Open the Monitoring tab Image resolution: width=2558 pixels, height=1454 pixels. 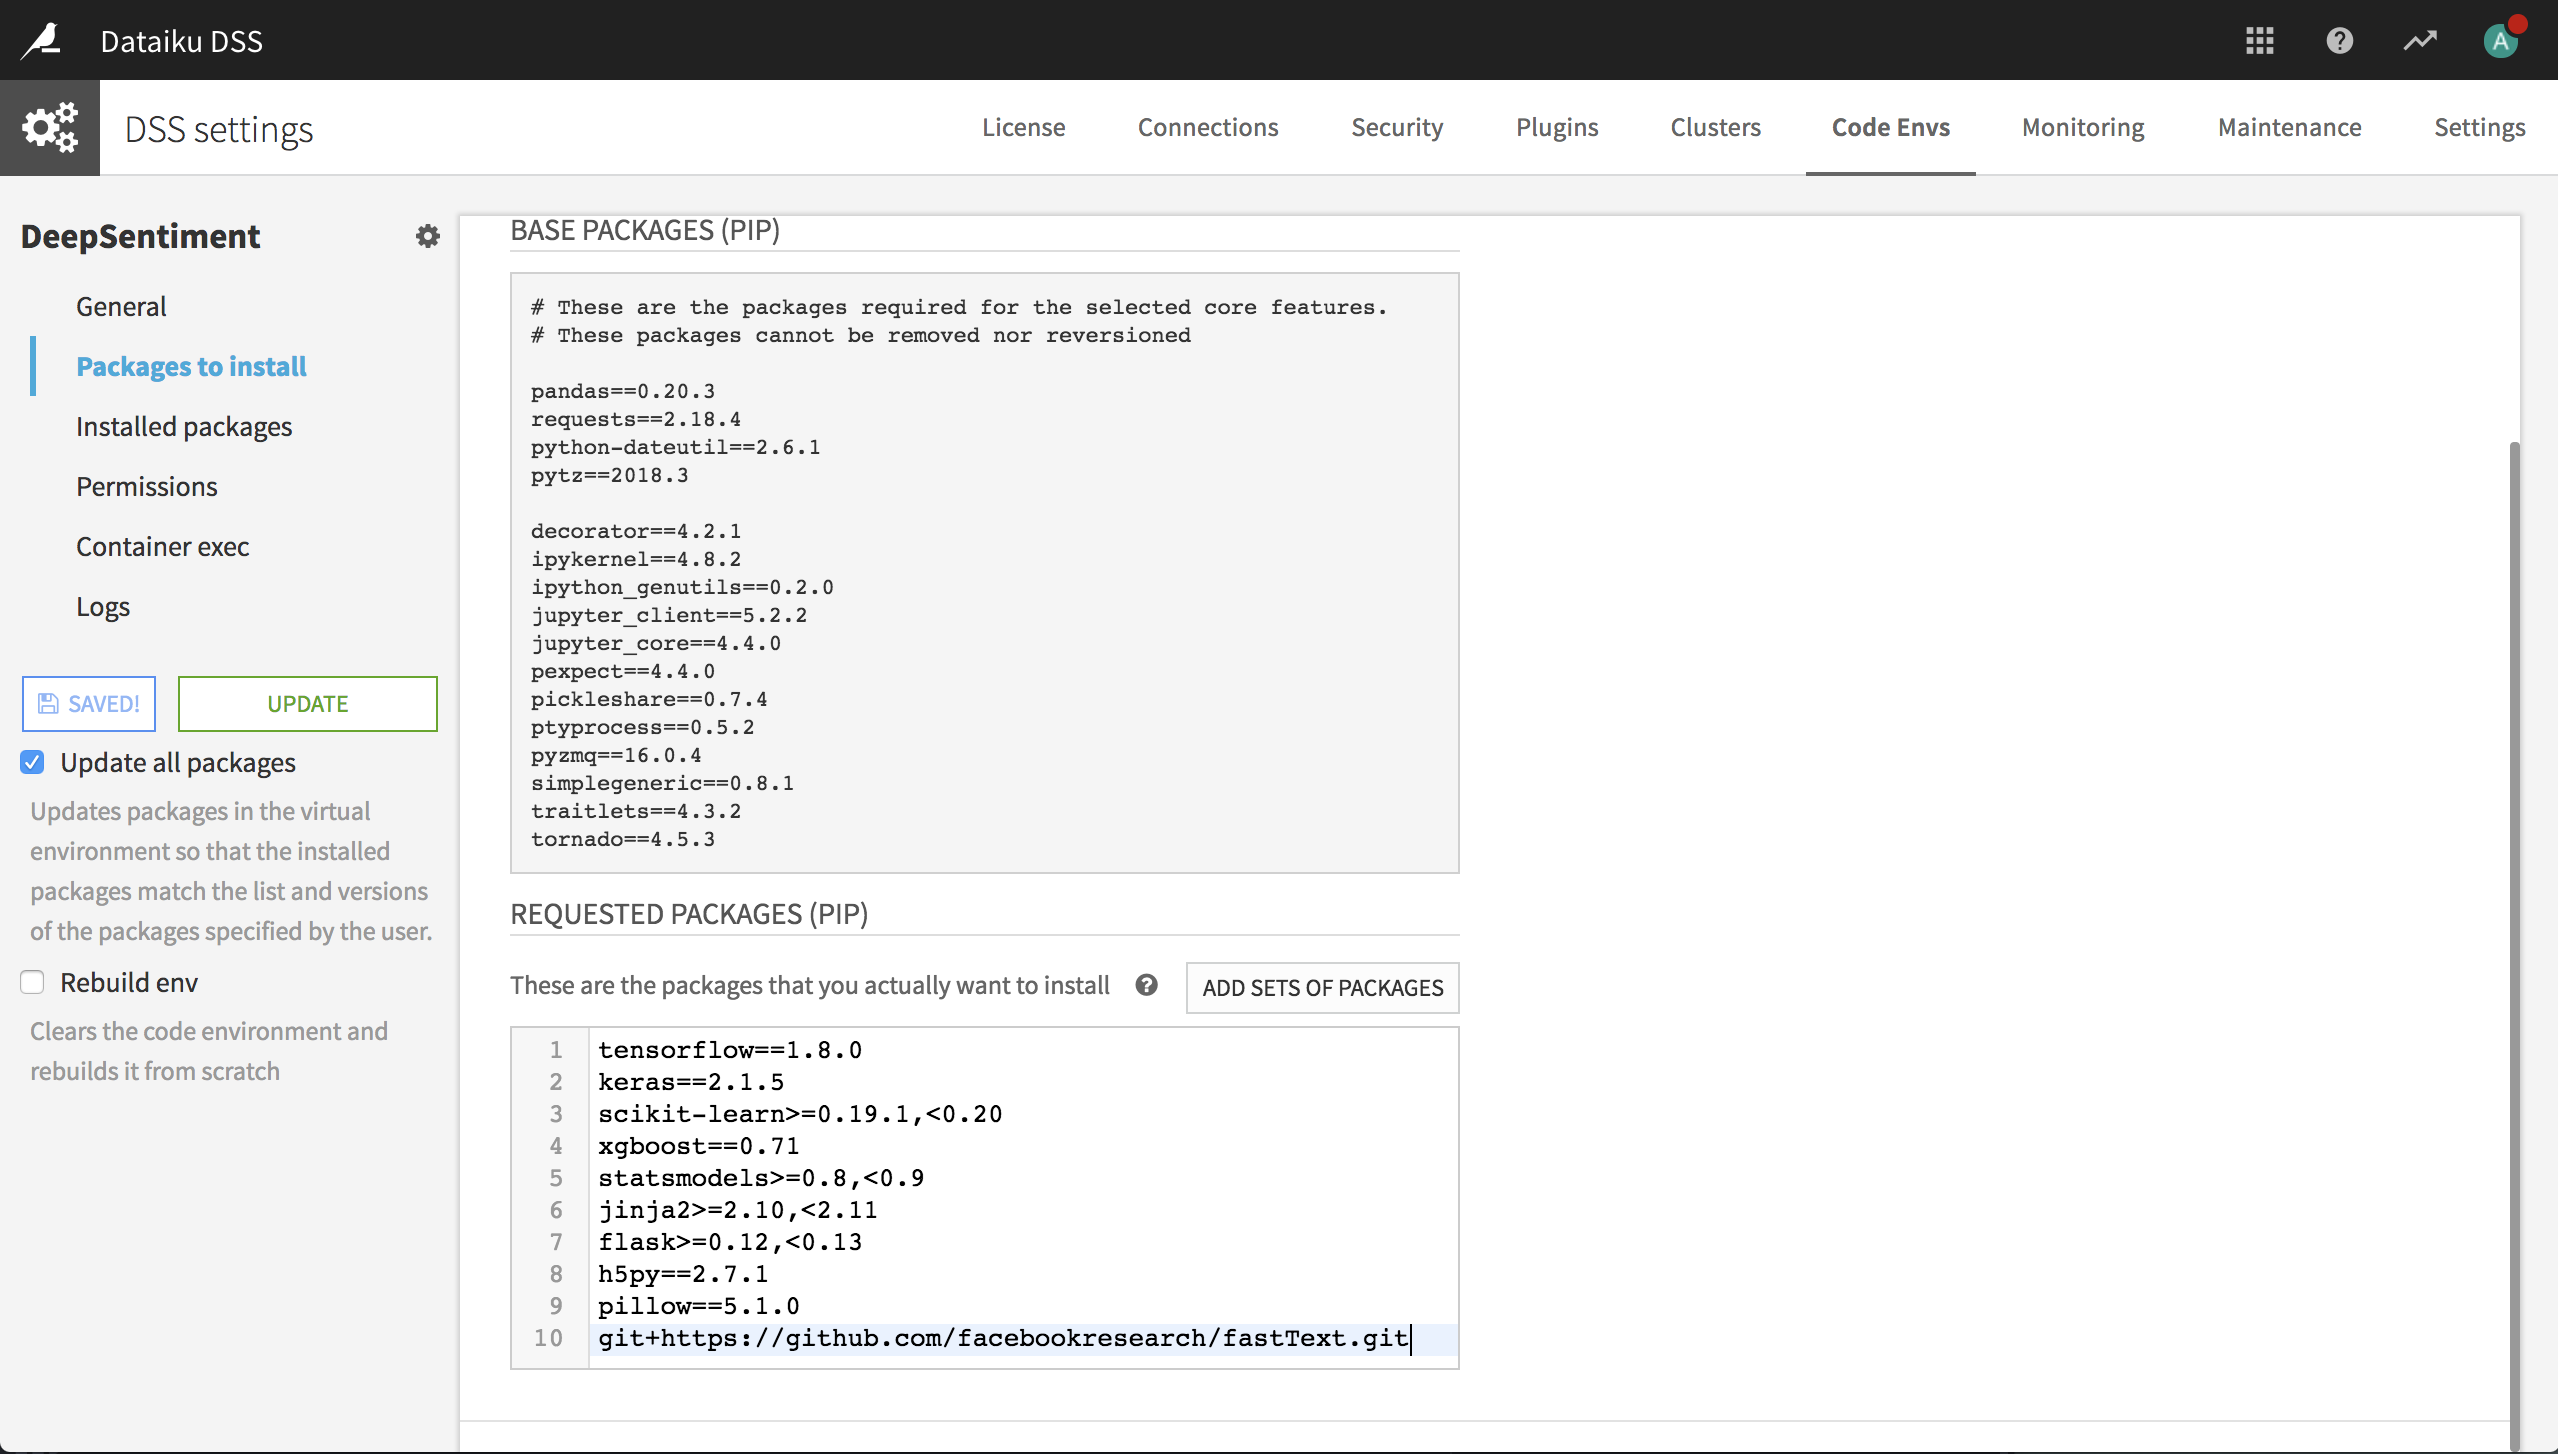pyautogui.click(x=2083, y=127)
